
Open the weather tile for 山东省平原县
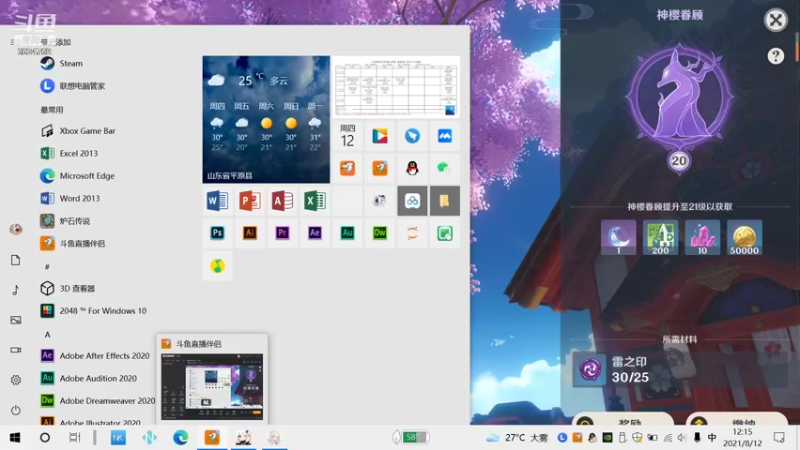266,119
